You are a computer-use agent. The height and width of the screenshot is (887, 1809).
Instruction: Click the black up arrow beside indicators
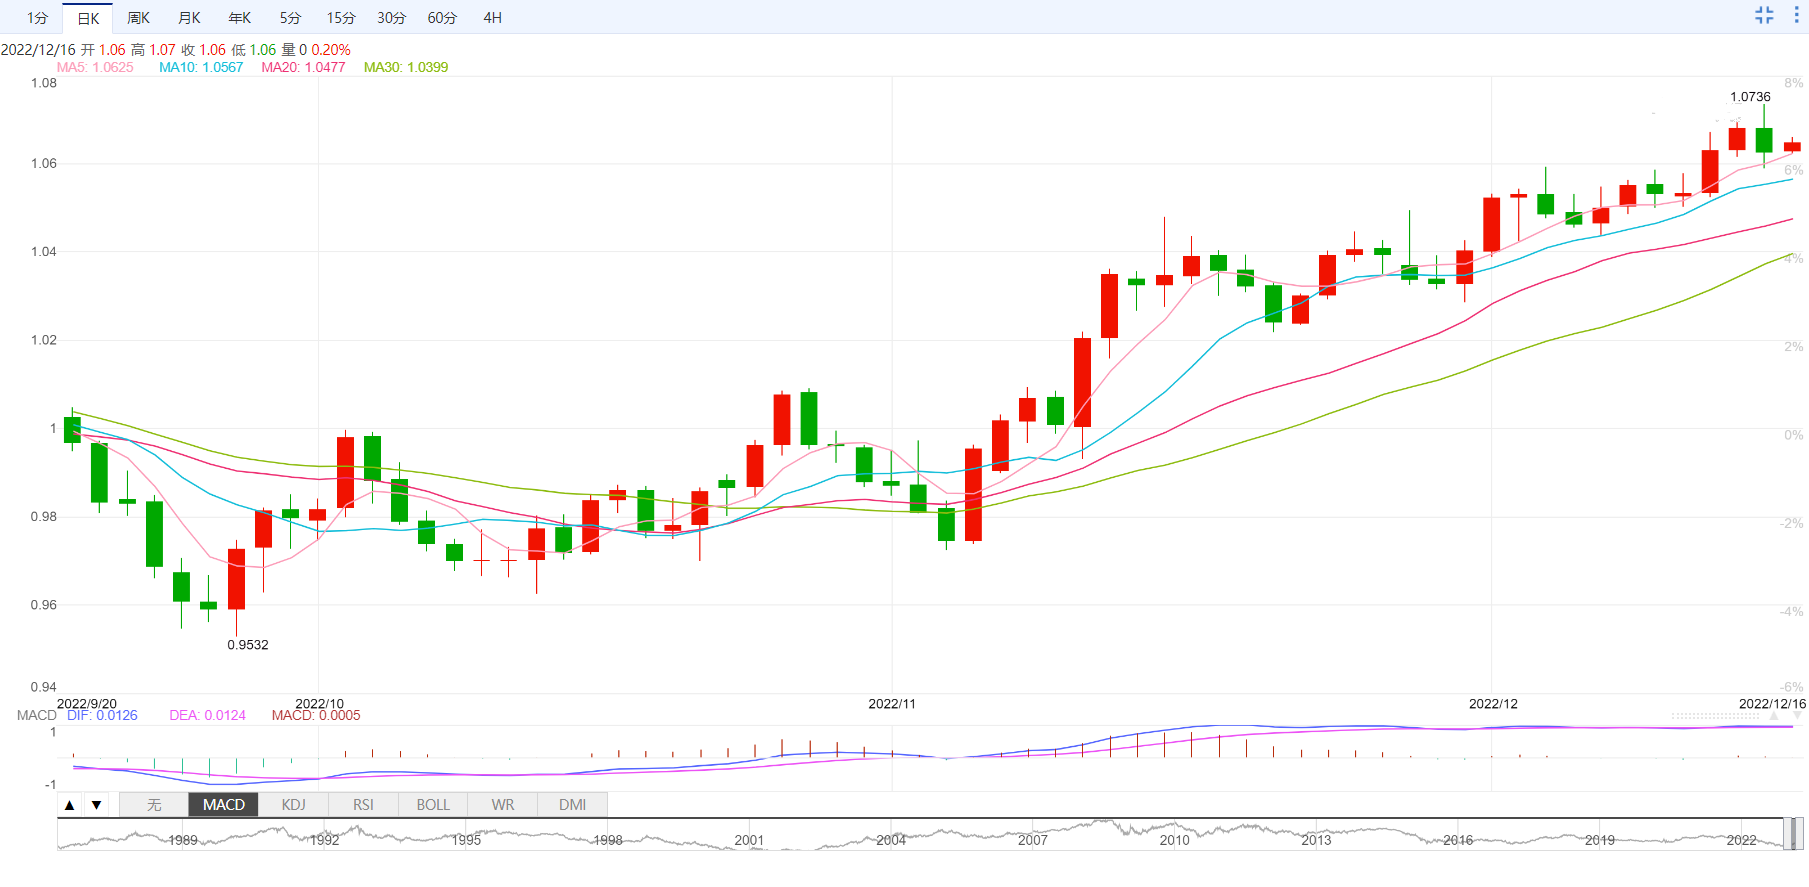click(70, 805)
